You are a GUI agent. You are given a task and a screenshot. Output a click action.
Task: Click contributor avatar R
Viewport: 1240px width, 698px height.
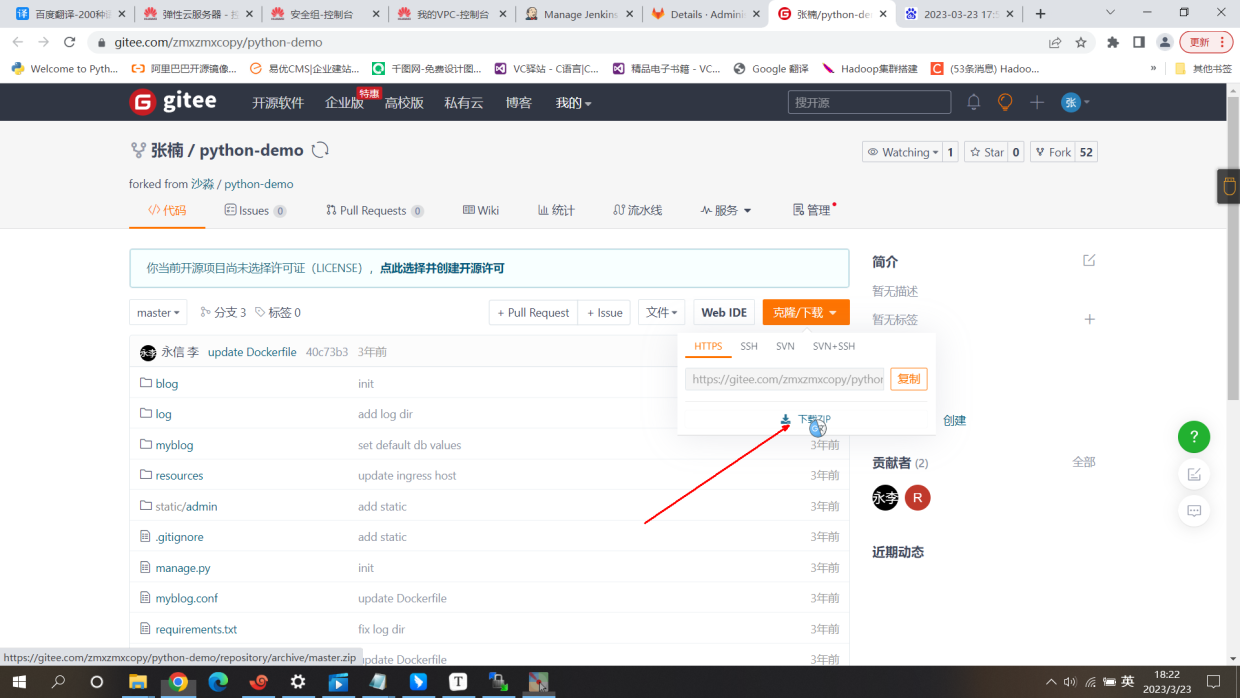pos(918,497)
